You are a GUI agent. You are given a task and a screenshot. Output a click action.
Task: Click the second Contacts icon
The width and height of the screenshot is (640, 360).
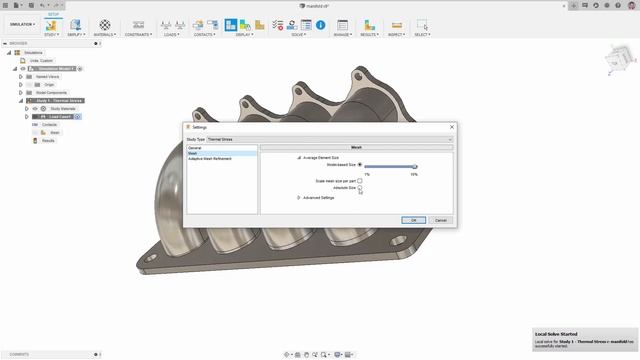(x=212, y=25)
